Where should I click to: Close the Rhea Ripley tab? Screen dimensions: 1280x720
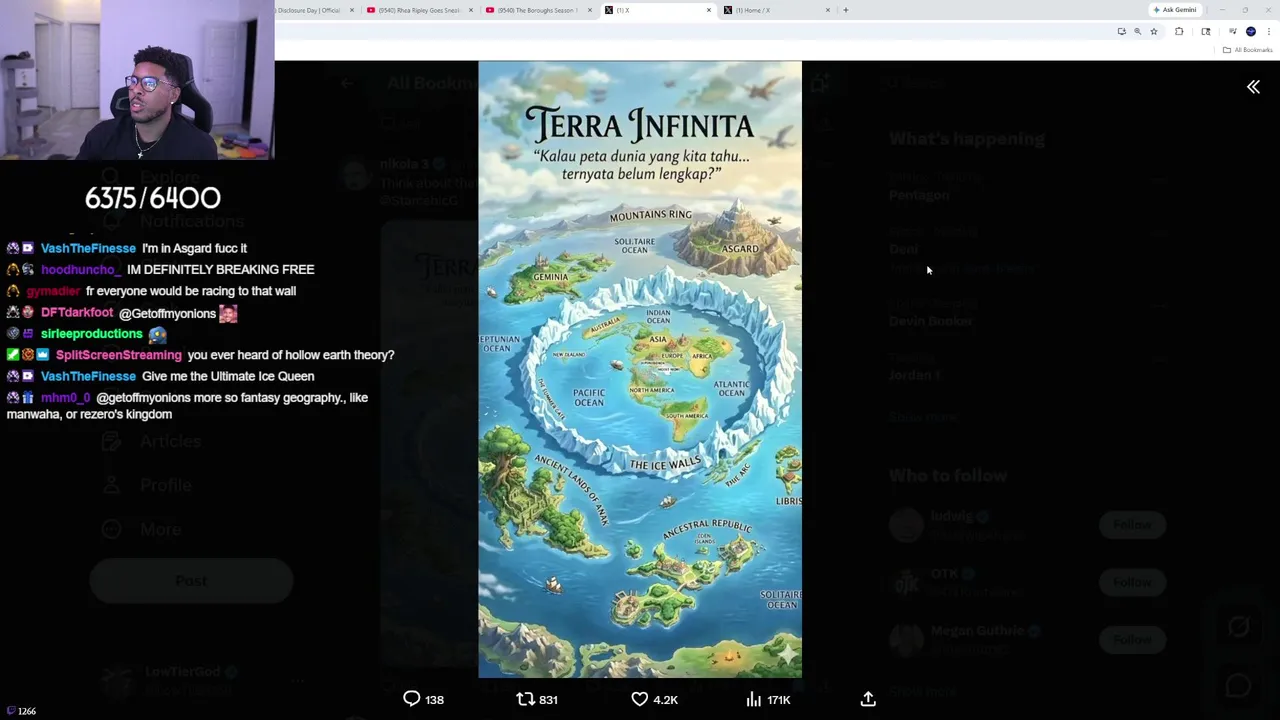click(x=471, y=10)
